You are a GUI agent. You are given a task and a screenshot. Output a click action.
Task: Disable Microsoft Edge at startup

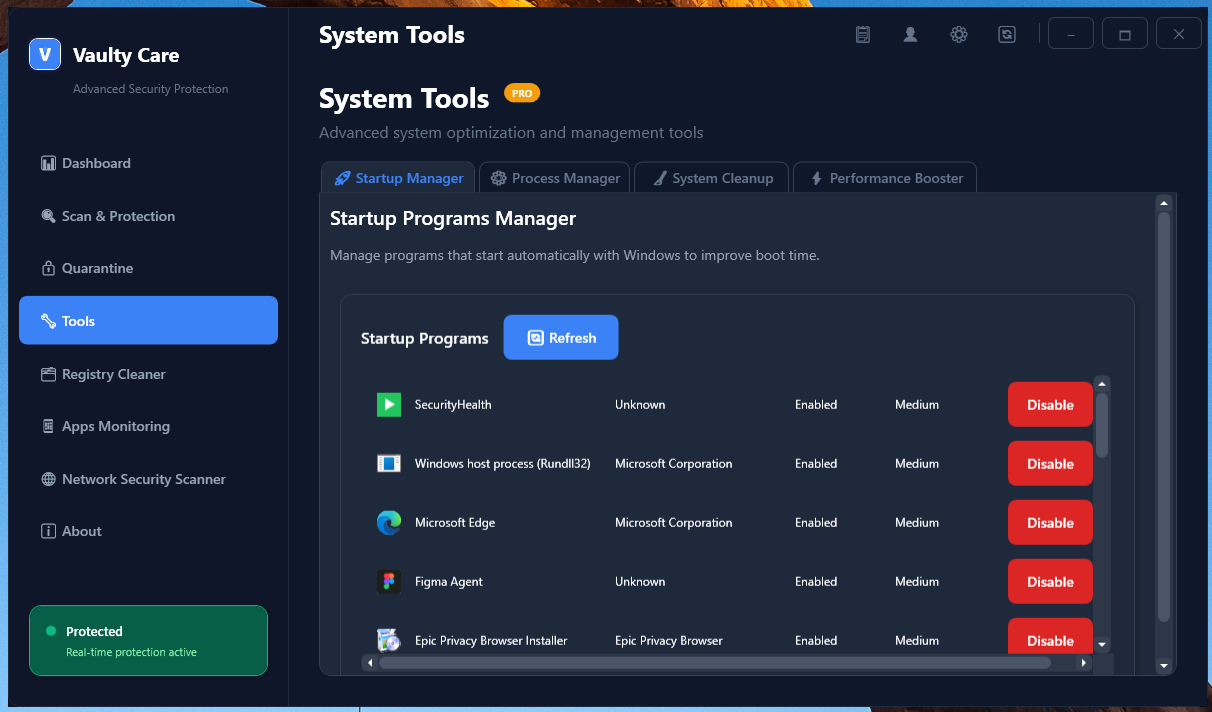pos(1050,523)
